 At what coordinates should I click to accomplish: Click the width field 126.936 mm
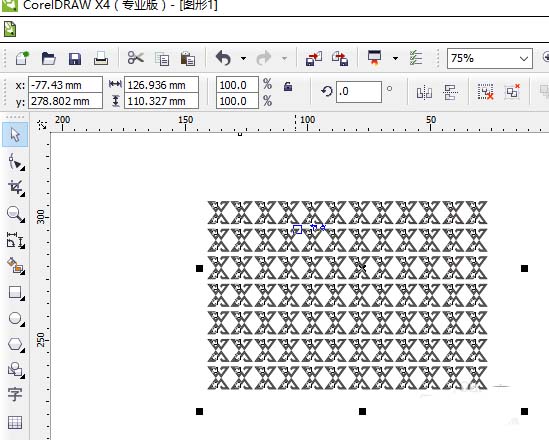(161, 85)
